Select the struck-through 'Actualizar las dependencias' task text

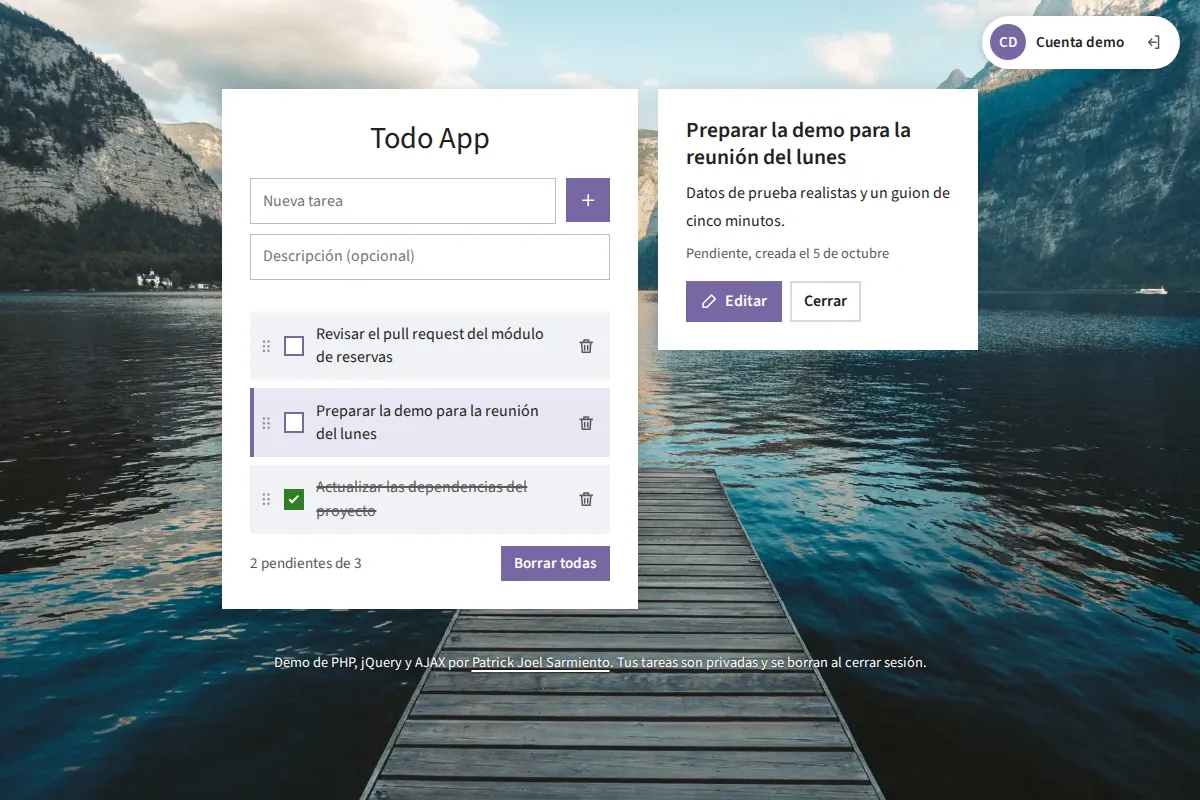422,499
